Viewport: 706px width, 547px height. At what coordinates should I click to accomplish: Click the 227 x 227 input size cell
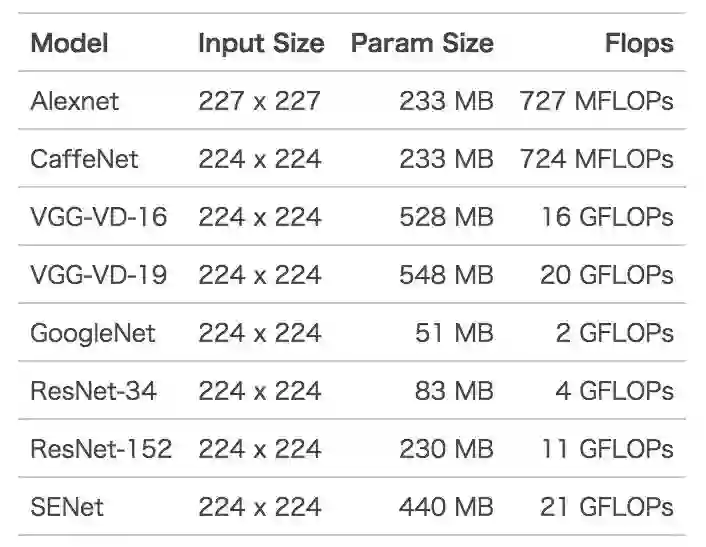[x=260, y=101]
